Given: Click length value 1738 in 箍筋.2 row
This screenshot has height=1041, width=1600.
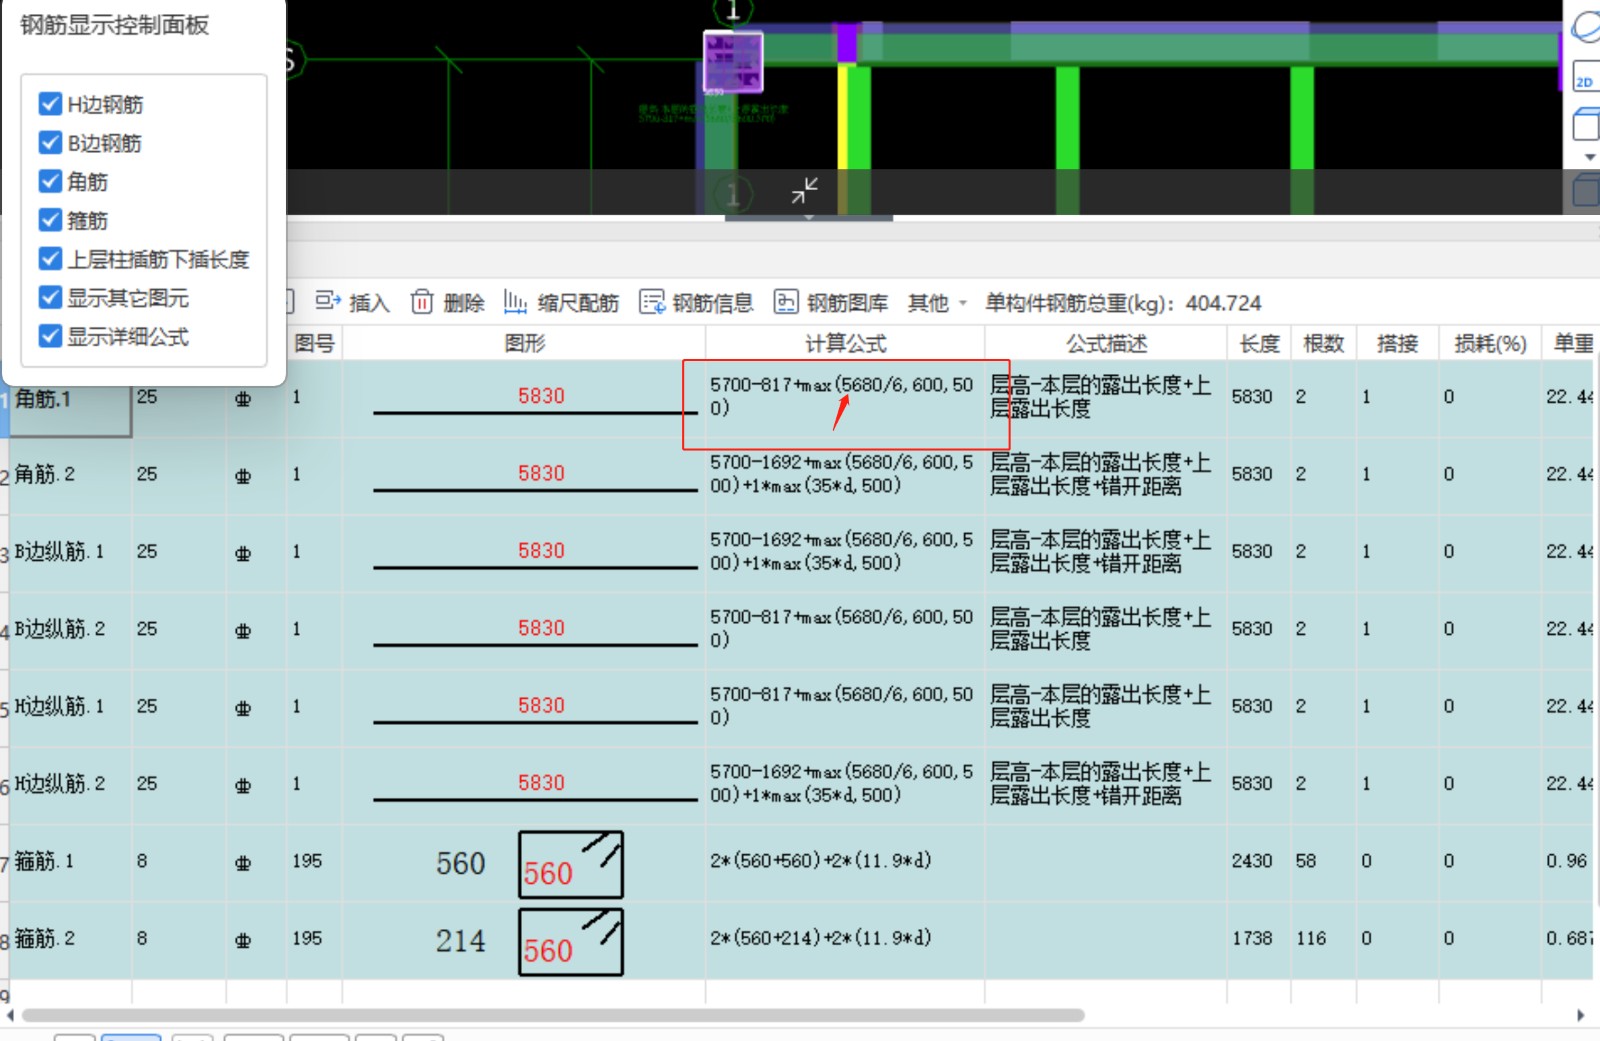Looking at the screenshot, I should tap(1252, 938).
